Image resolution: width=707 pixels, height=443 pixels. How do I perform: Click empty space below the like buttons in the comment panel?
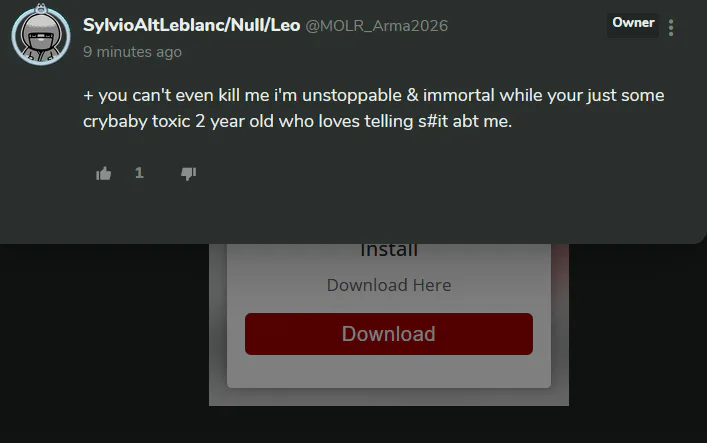352,214
